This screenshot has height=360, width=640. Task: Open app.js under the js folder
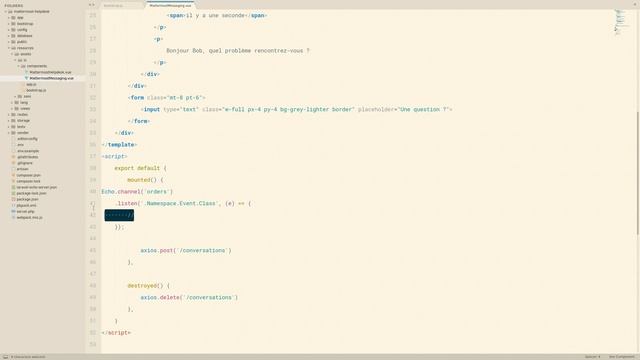[31, 84]
